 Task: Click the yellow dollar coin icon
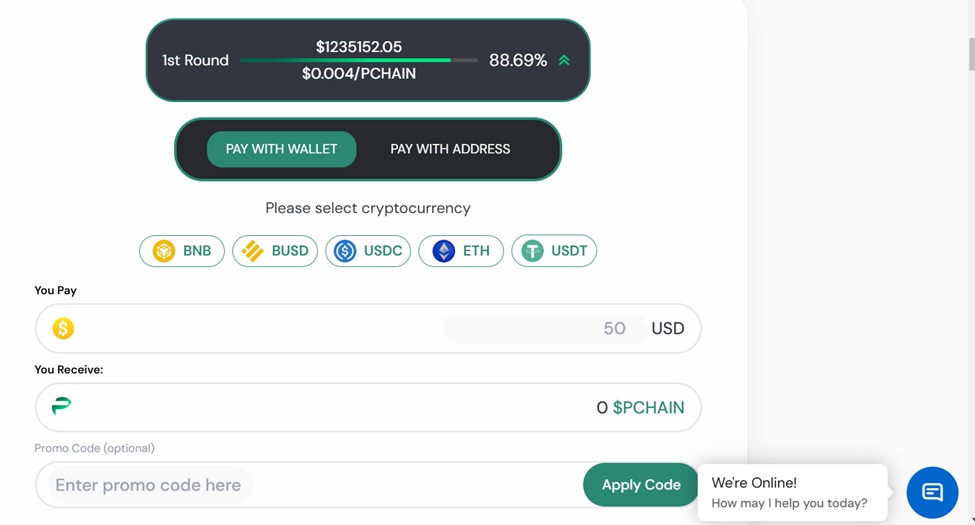click(x=63, y=328)
